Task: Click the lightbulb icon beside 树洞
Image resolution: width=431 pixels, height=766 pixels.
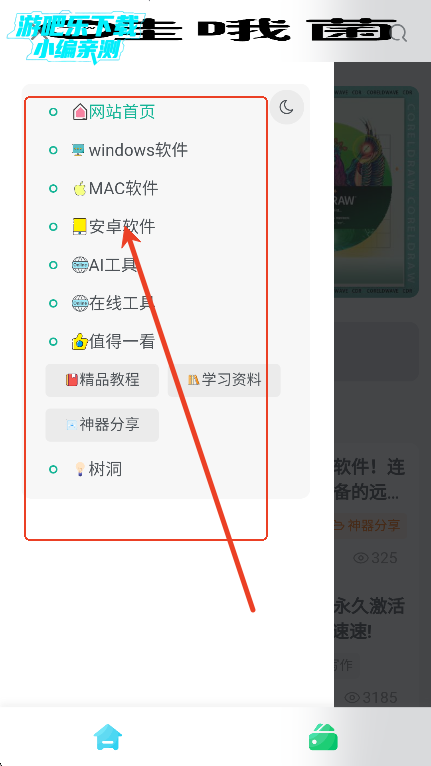Action: pyautogui.click(x=80, y=469)
